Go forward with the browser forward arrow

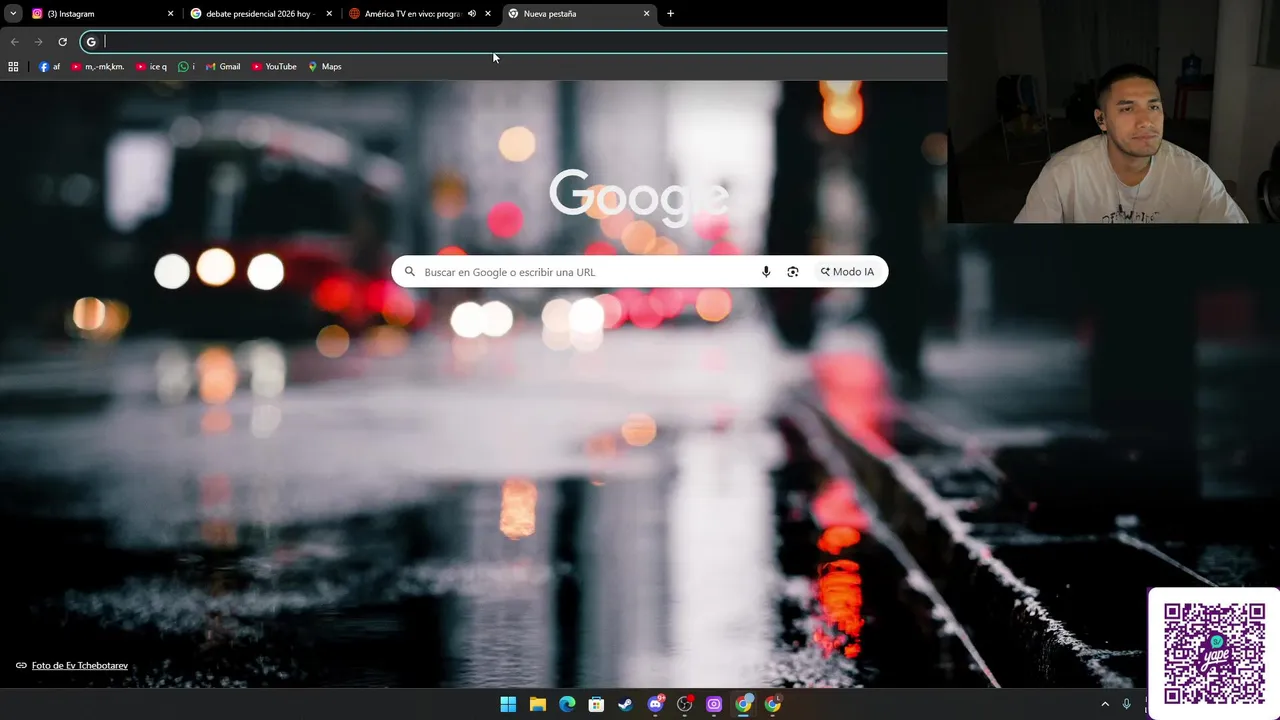click(38, 41)
